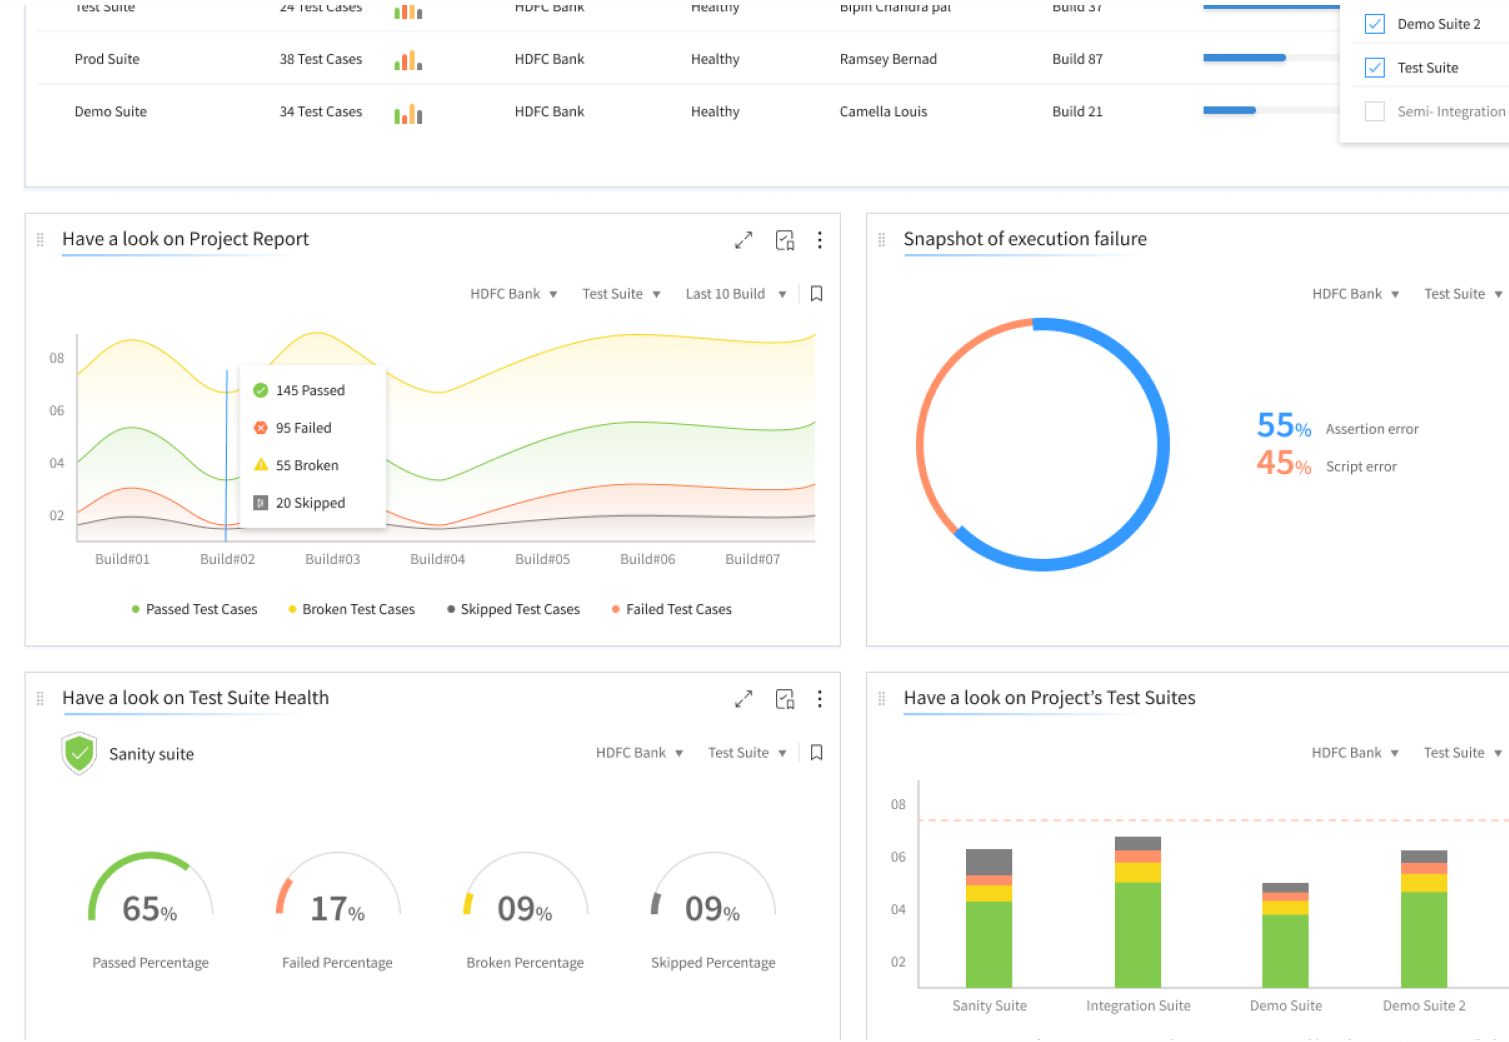Uncheck the Demo Suite 2 checkbox
Screen dimensions: 1509x1042
[1375, 24]
